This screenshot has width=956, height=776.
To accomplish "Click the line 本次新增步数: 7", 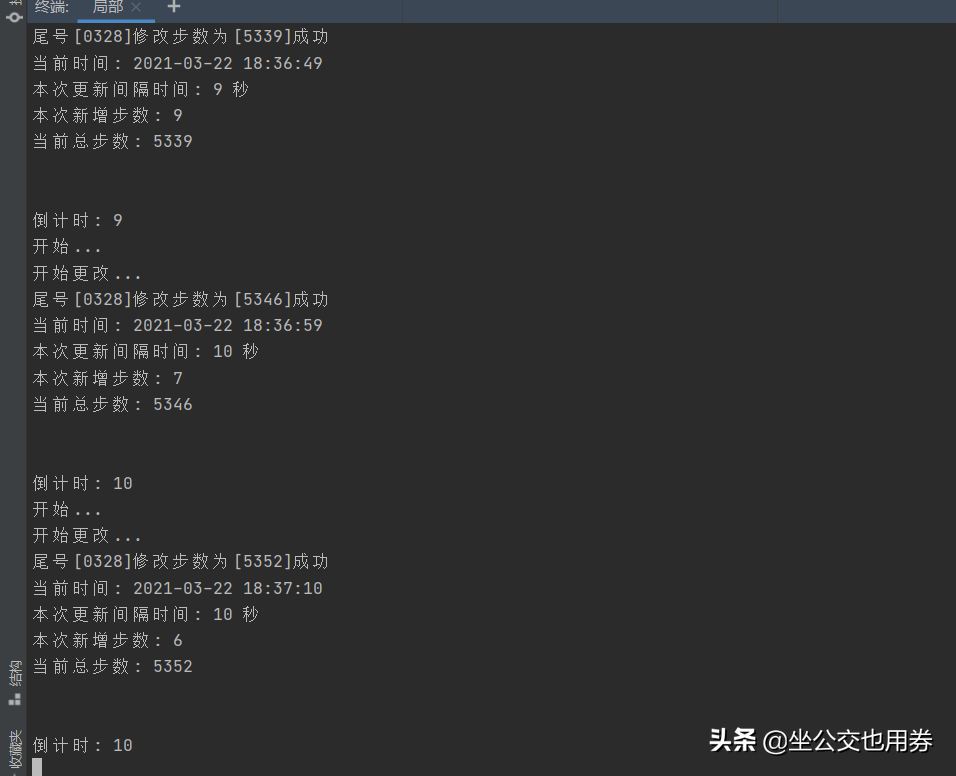I will 108,378.
